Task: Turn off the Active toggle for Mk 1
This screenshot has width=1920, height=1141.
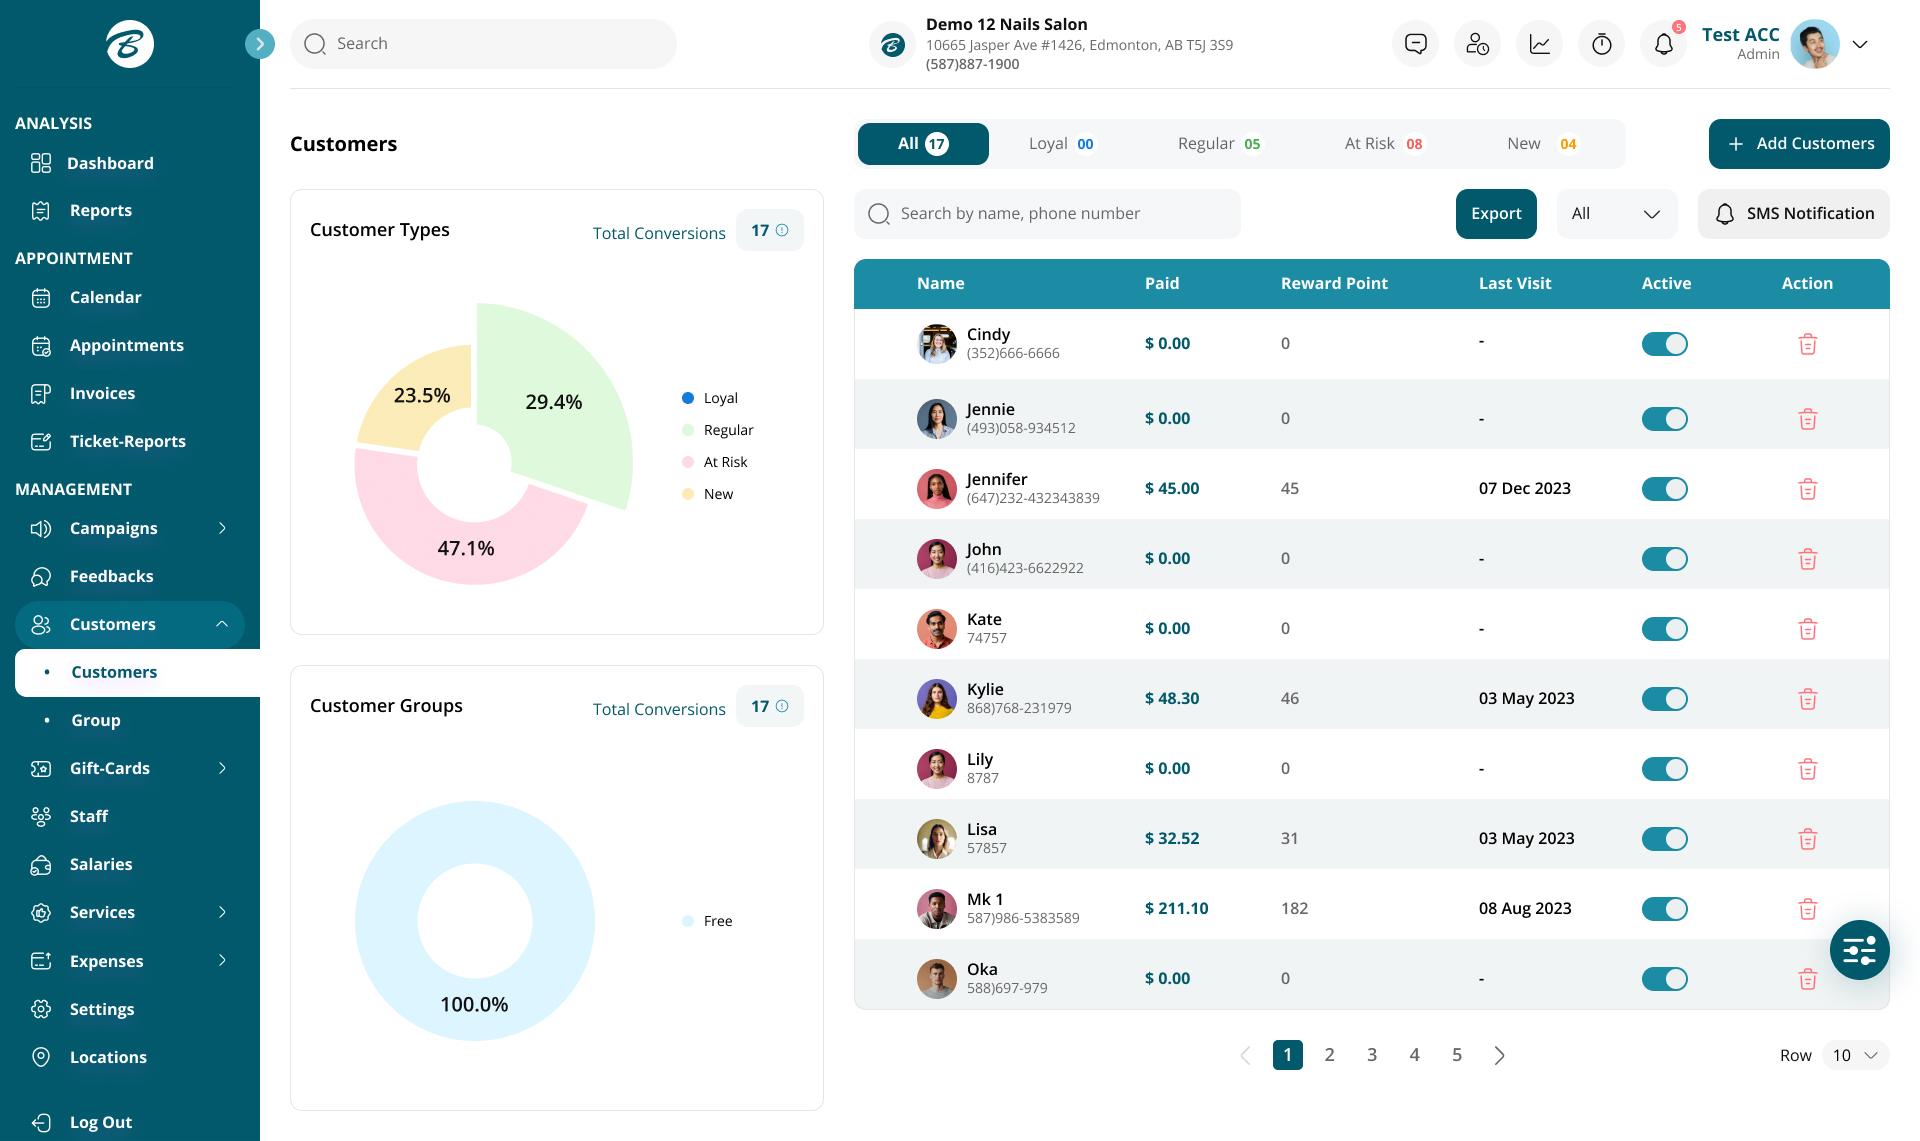Action: click(x=1664, y=909)
